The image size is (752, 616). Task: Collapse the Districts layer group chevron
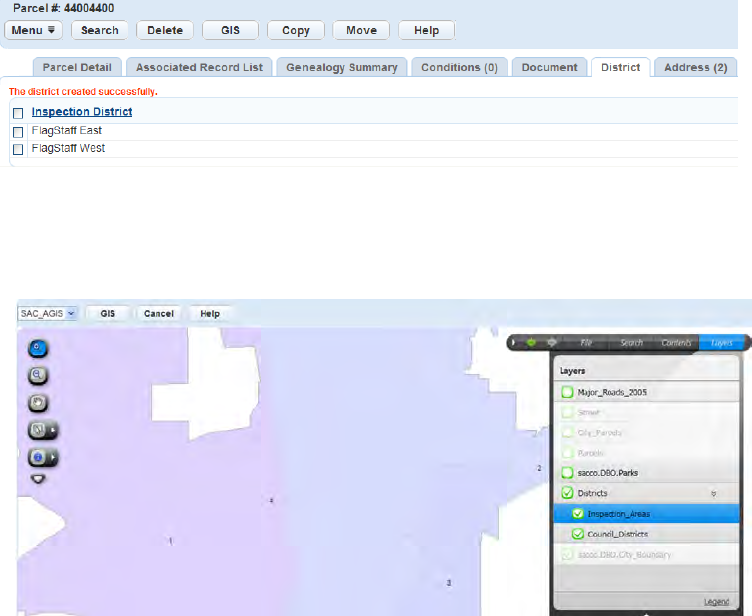point(714,494)
